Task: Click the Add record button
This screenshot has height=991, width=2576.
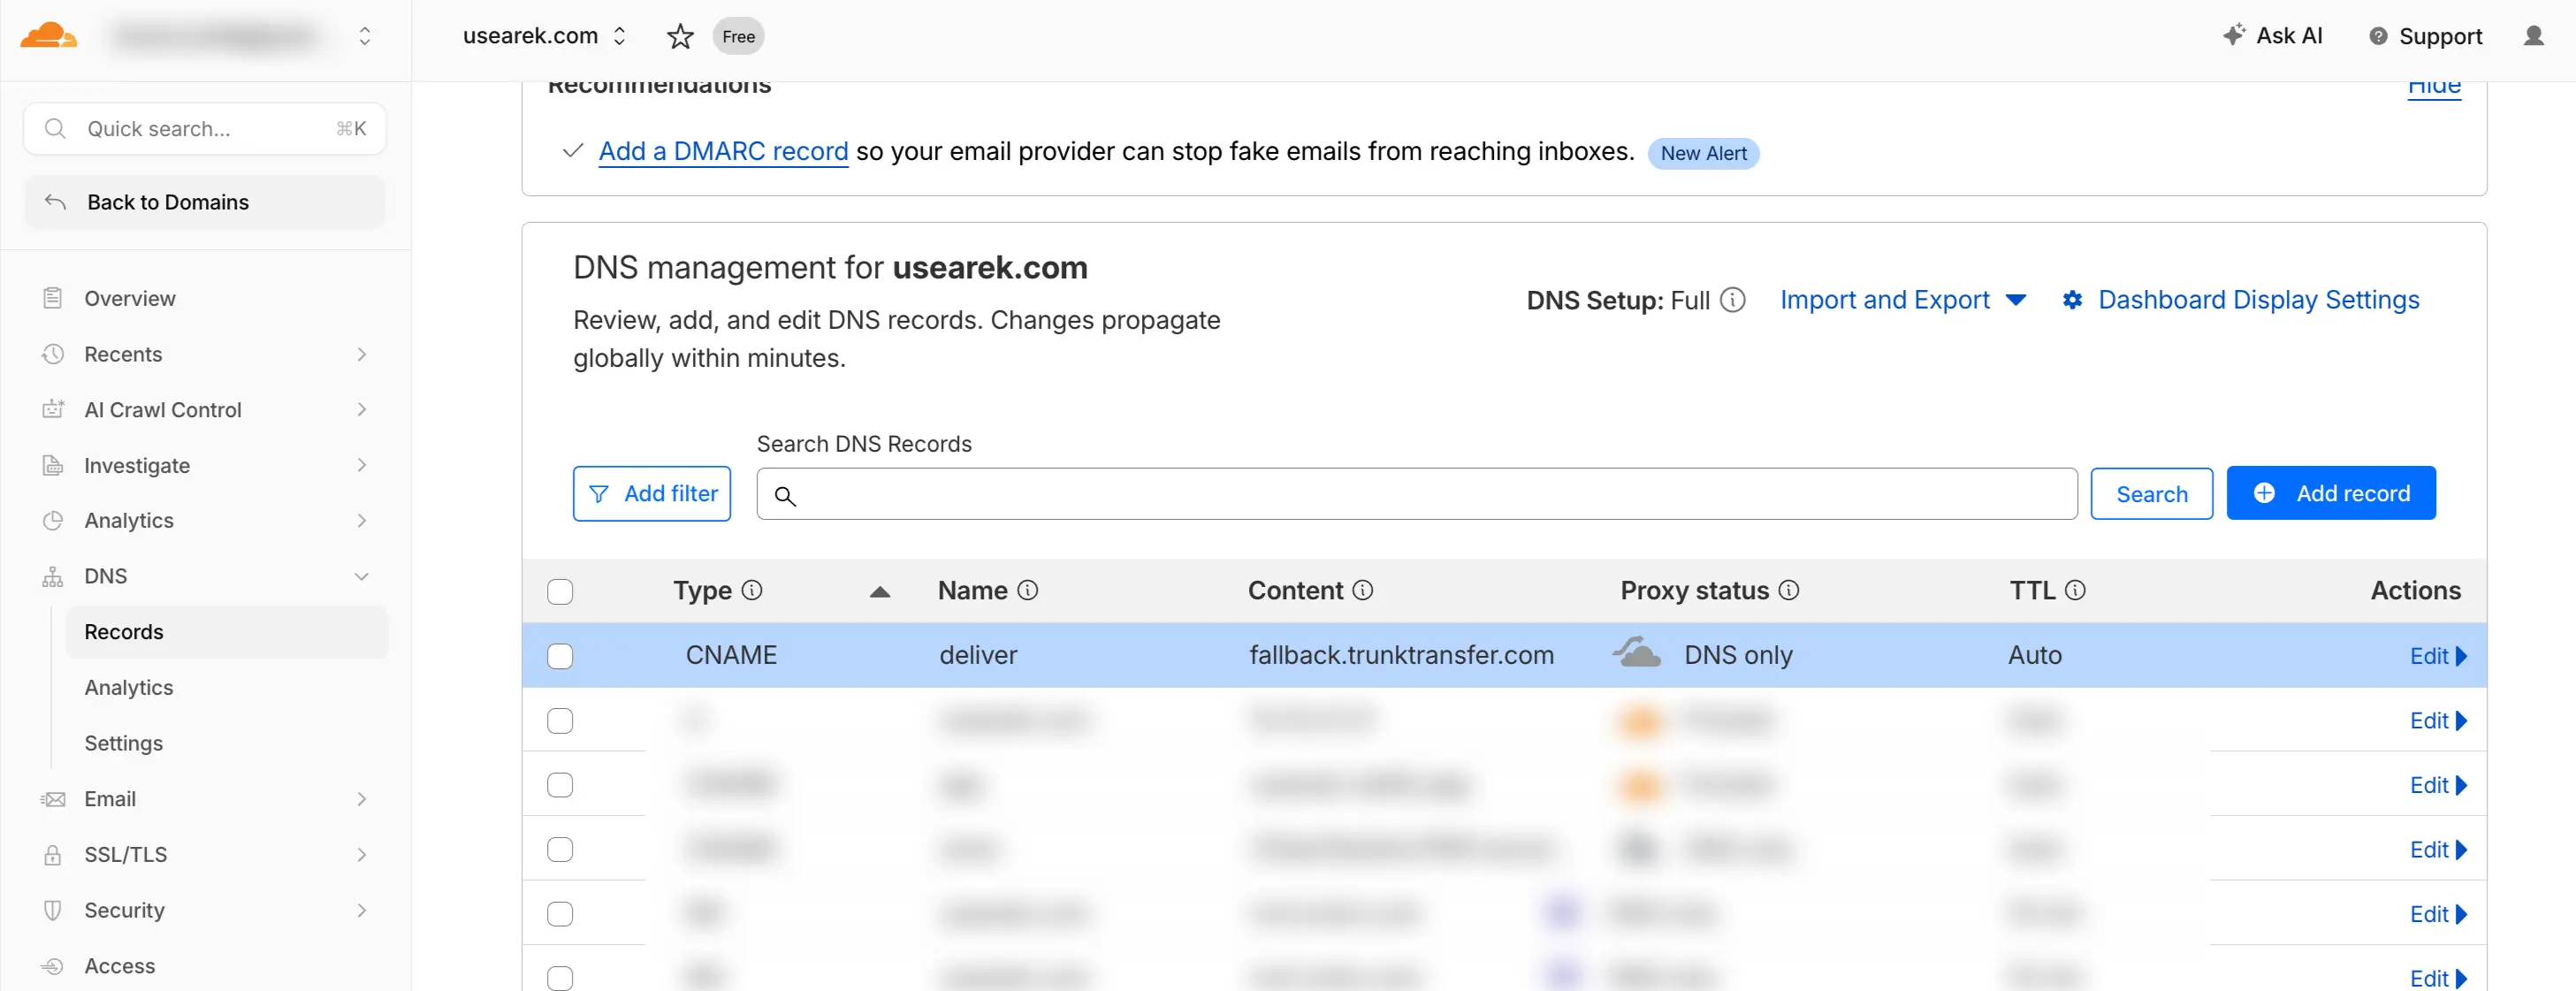Action: (2330, 493)
